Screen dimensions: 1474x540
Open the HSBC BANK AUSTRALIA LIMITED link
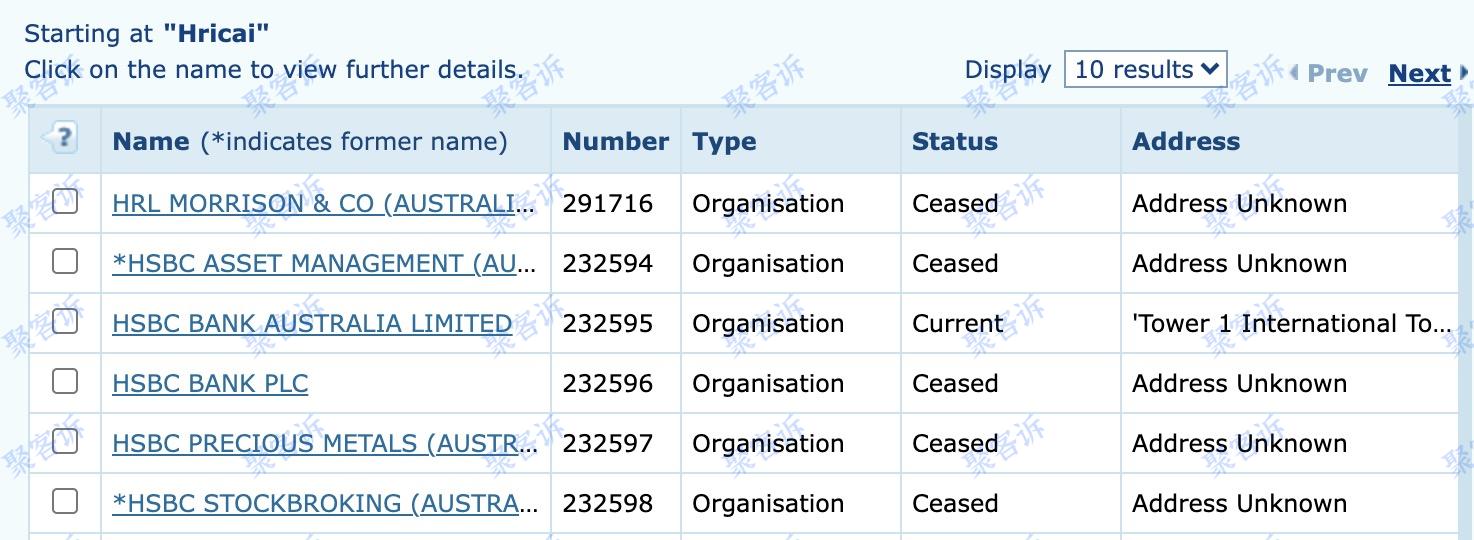pyautogui.click(x=312, y=324)
